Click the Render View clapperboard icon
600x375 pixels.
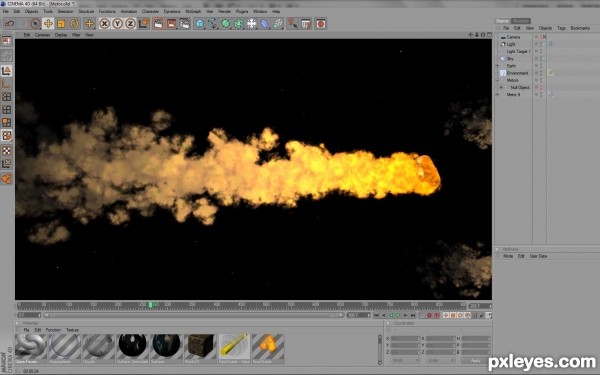158,24
